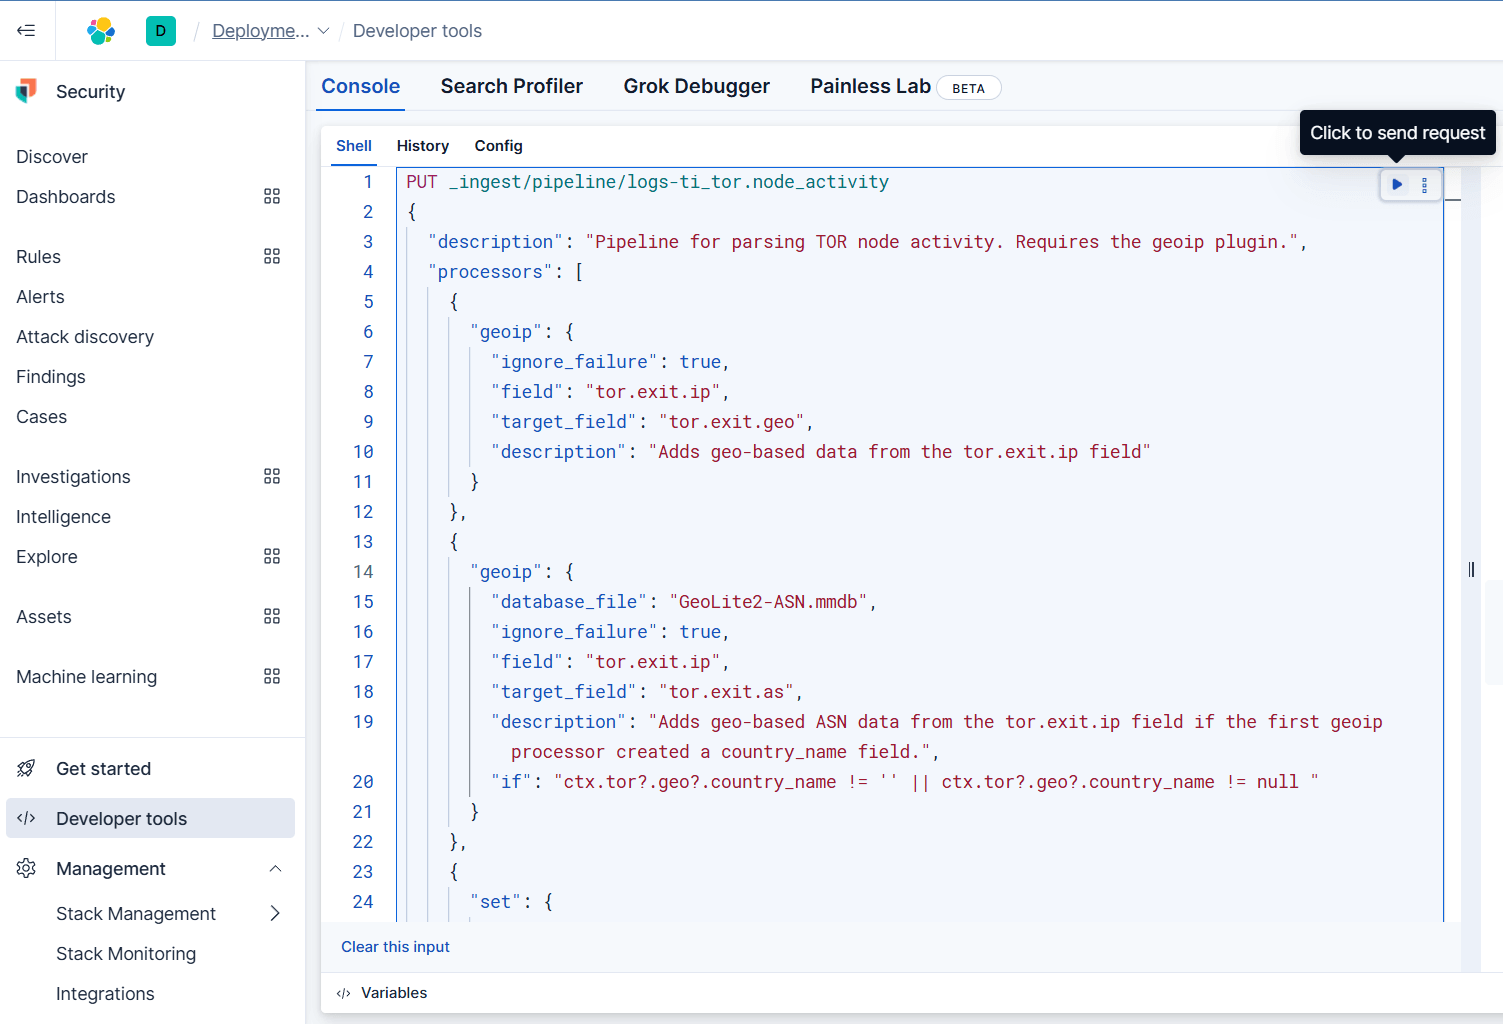Viewport: 1503px width, 1024px height.
Task: Expand the Stack Management submenu arrow
Action: (x=275, y=914)
